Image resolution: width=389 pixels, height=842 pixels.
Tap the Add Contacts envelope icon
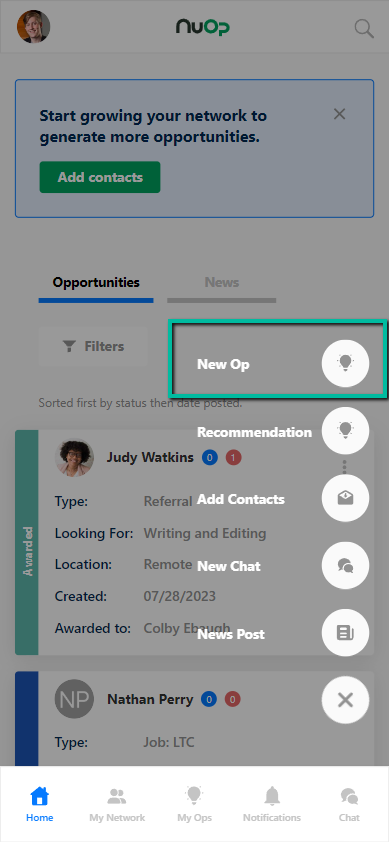345,498
